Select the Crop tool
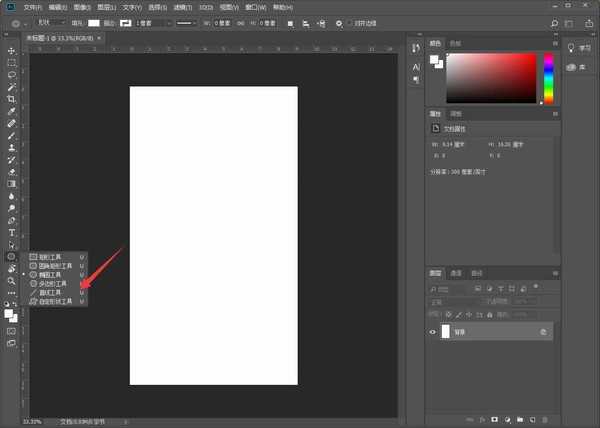 (12, 99)
